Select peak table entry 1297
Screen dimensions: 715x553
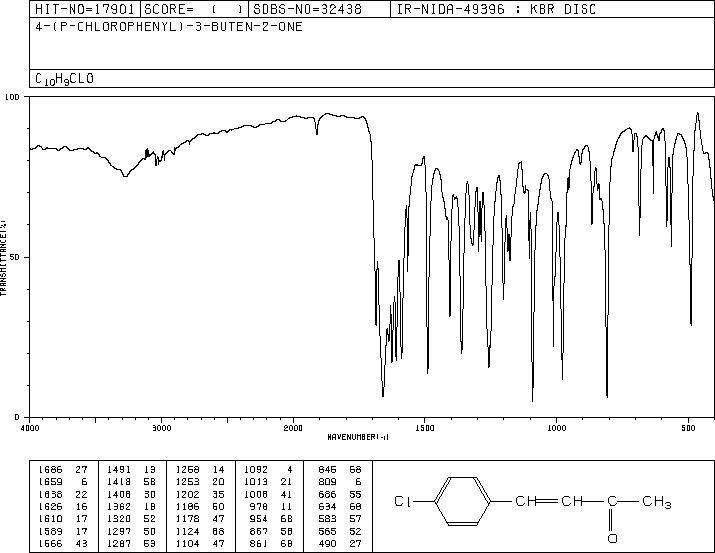point(131,532)
